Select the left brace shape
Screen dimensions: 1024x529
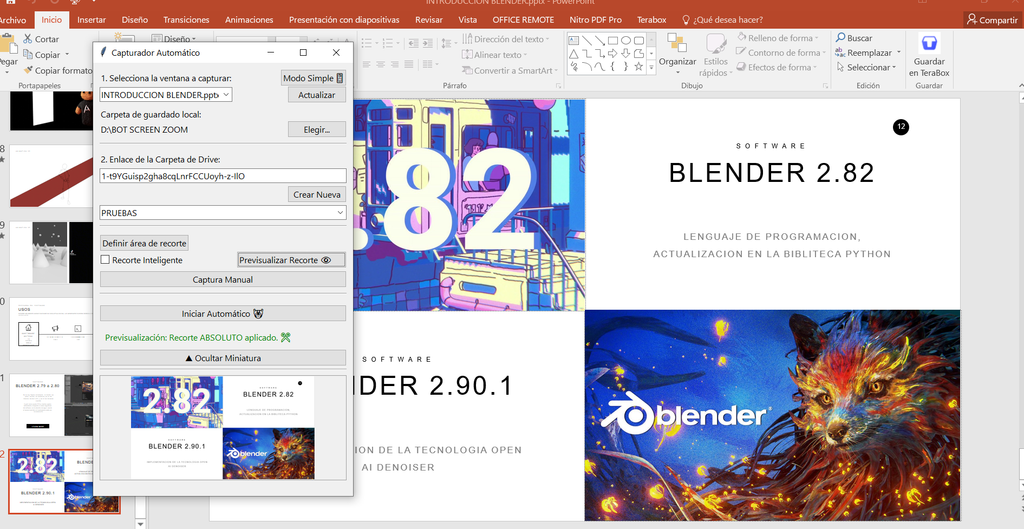click(613, 67)
